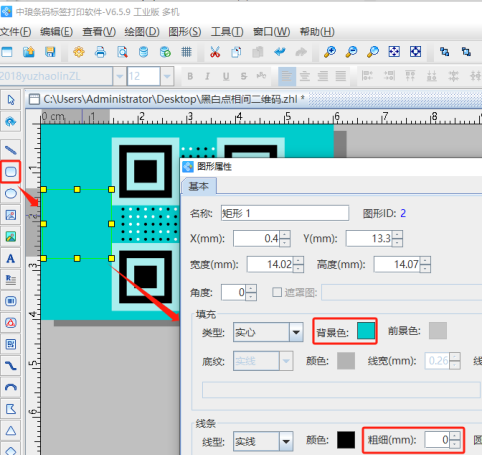Click the scissors cut icon
The height and width of the screenshot is (455, 483).
tap(215, 52)
